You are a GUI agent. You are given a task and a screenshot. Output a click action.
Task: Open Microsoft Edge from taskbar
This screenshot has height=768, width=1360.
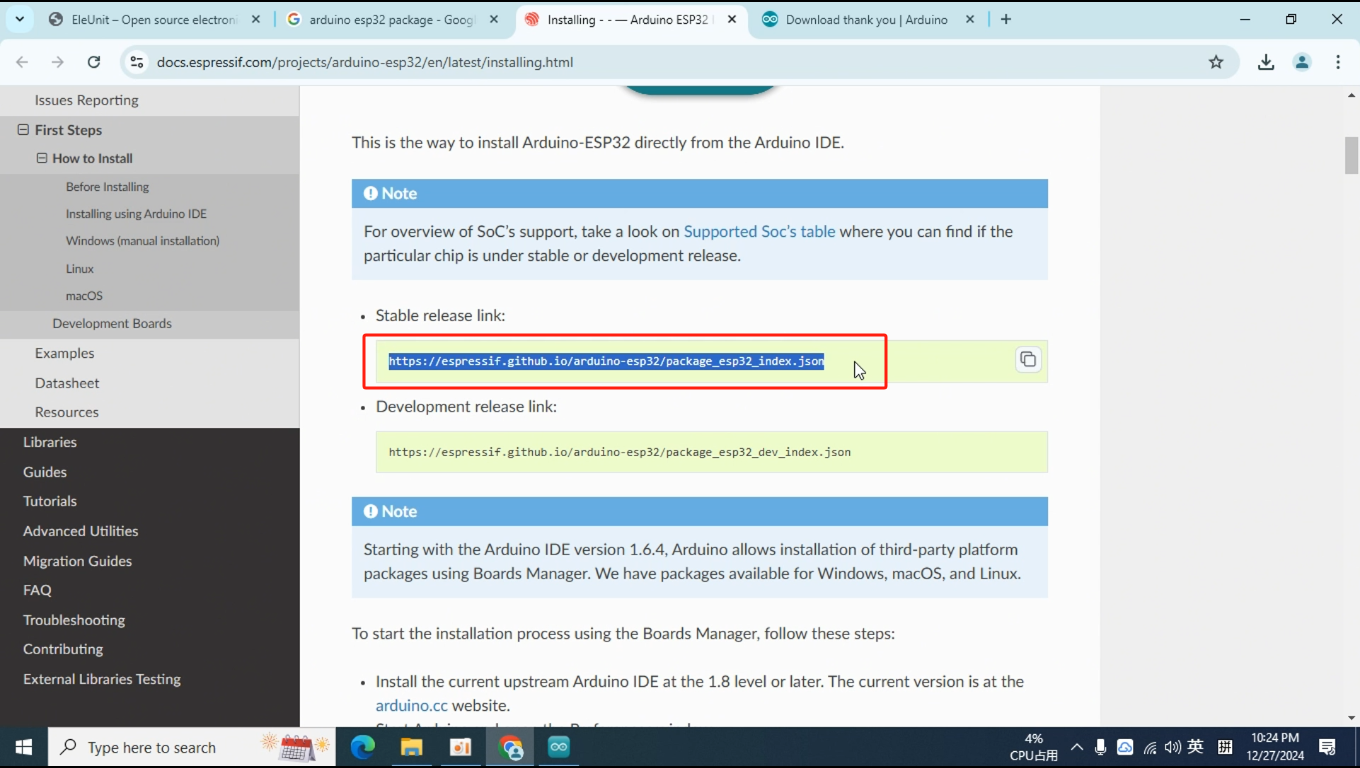tap(363, 747)
